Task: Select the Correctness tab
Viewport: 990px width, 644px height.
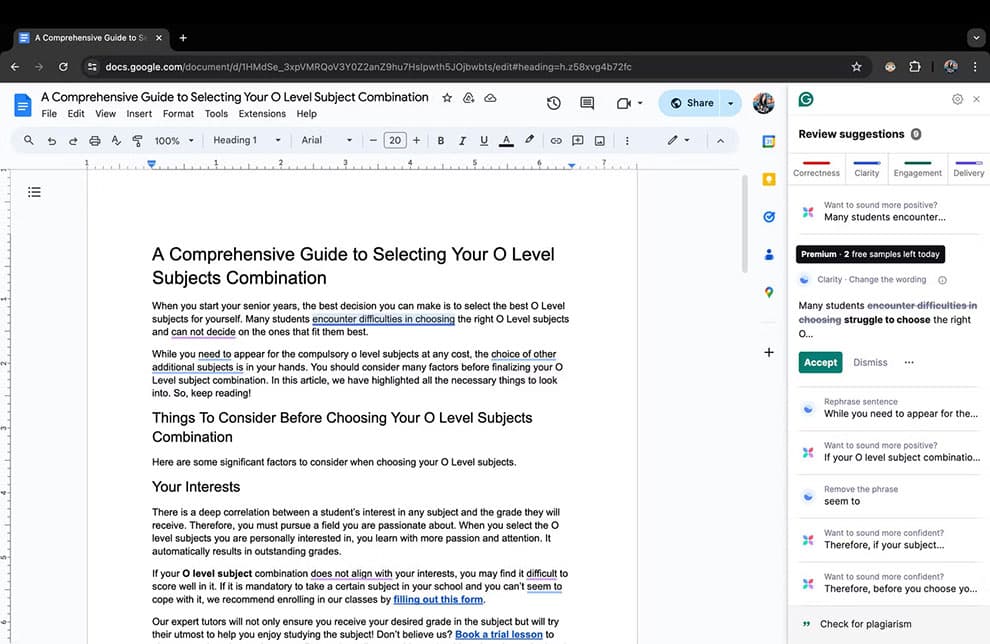Action: click(816, 169)
